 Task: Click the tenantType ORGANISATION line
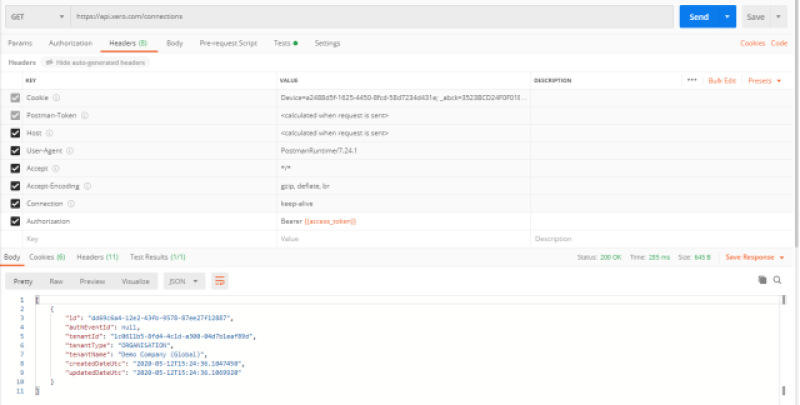point(119,345)
